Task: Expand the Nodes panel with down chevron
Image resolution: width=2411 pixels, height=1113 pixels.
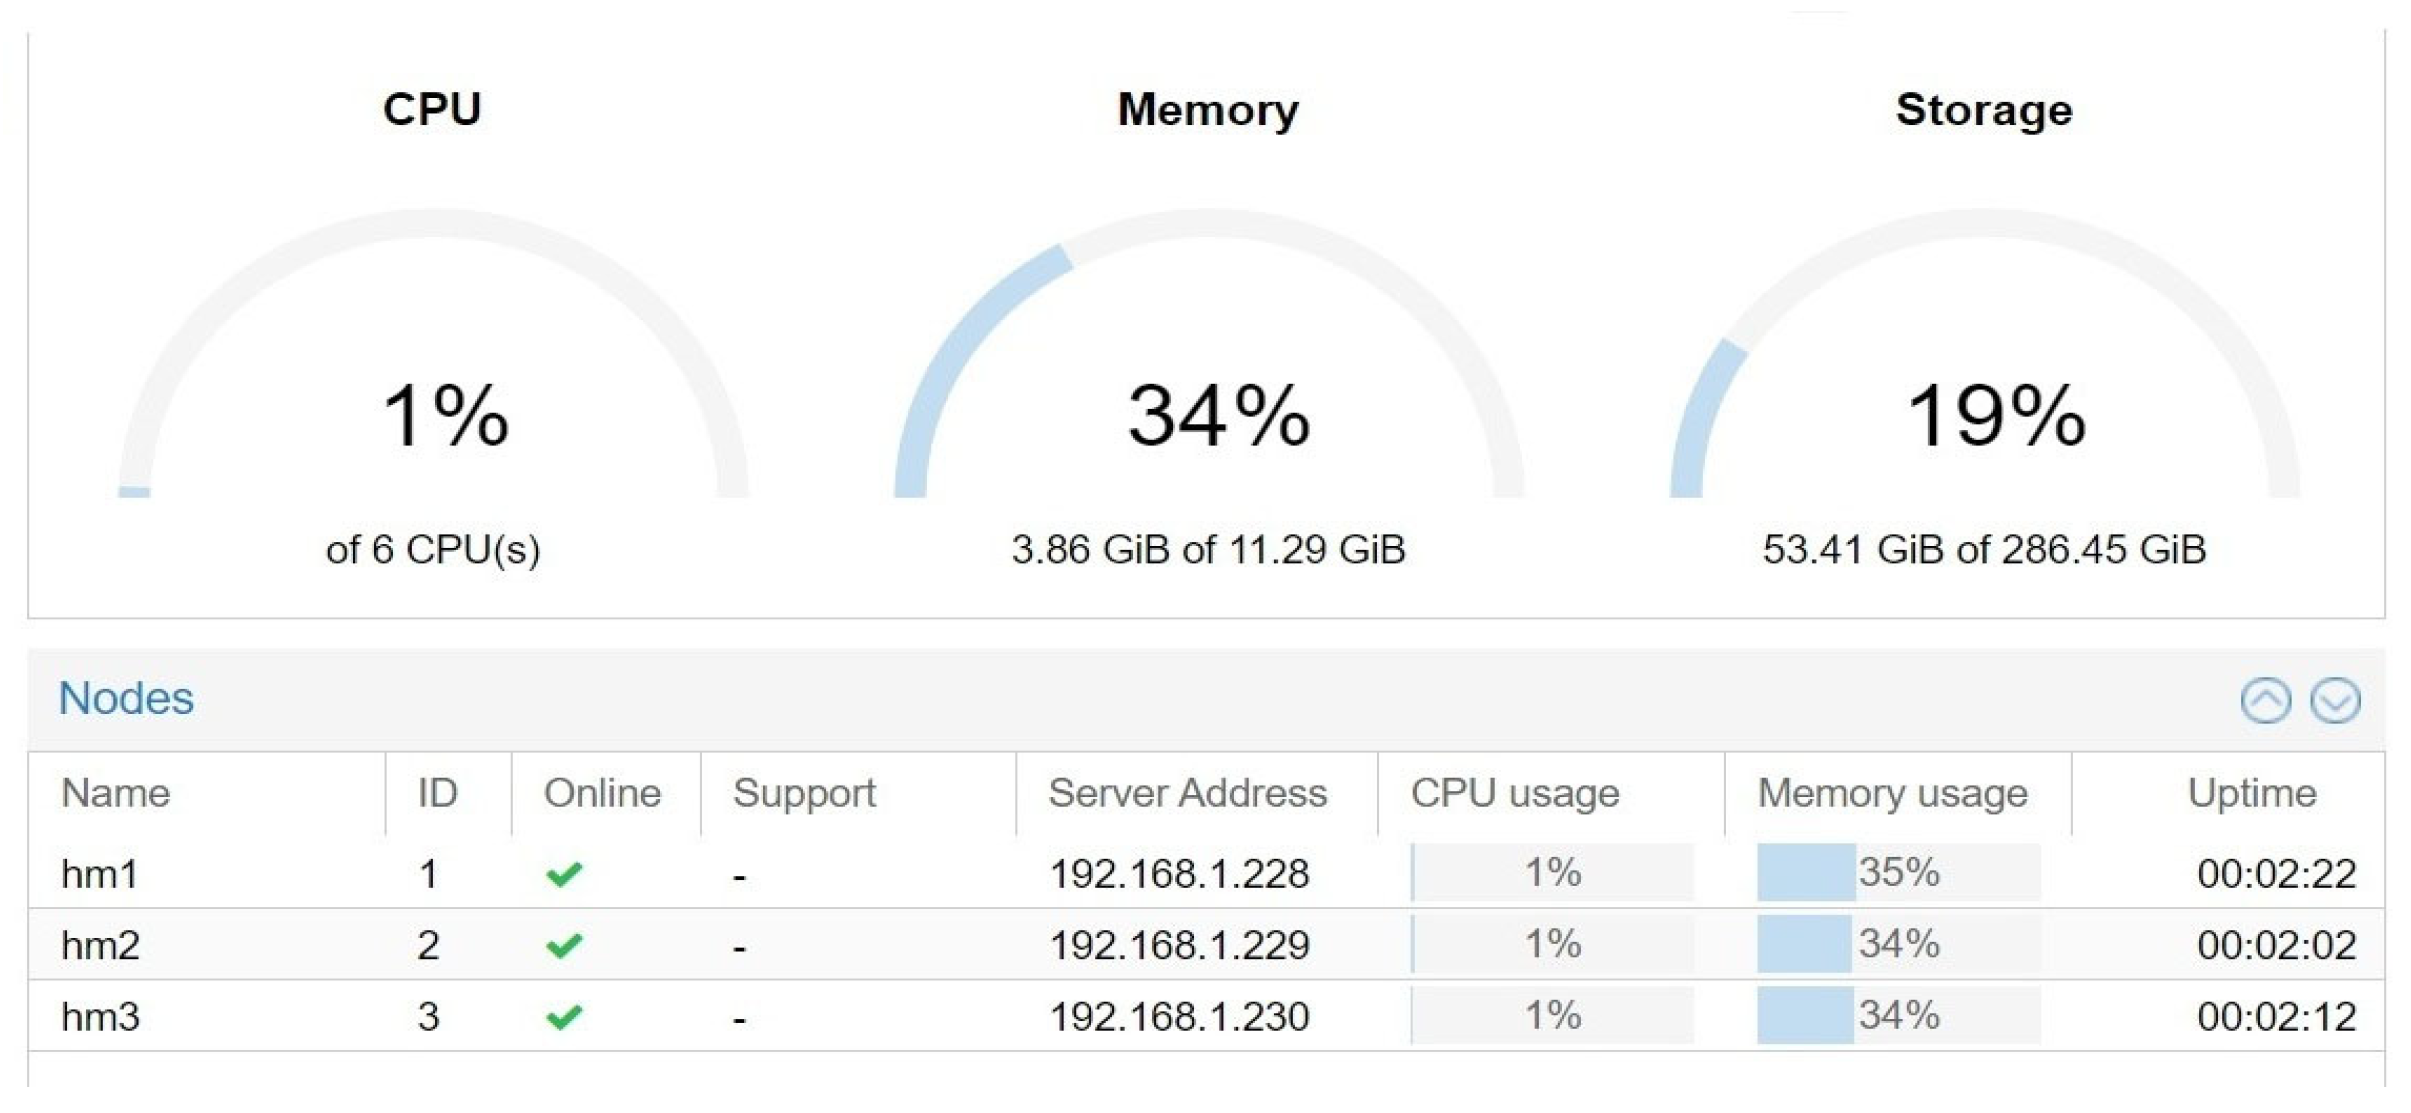Action: click(2334, 699)
